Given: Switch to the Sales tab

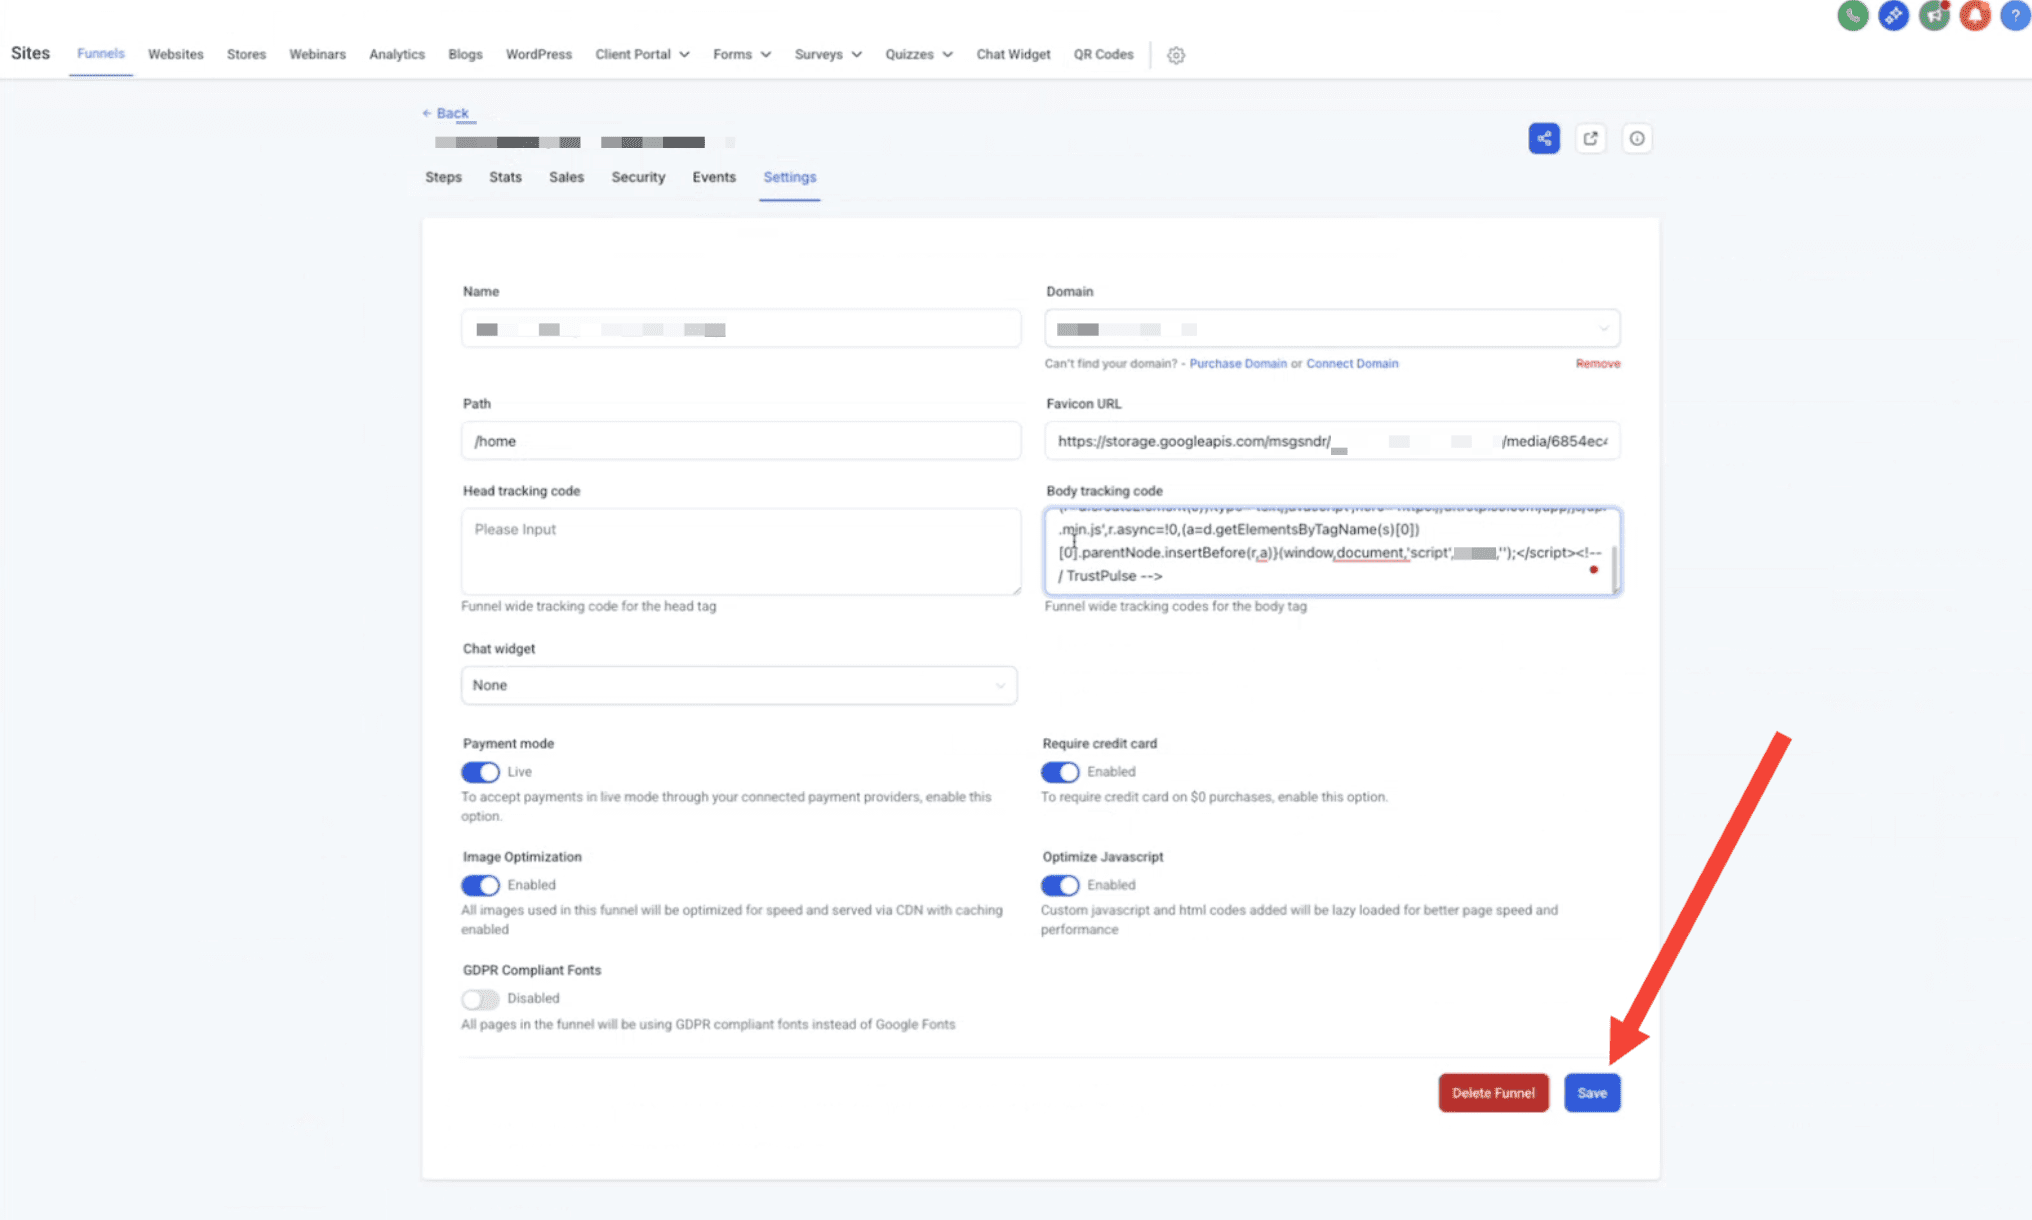Looking at the screenshot, I should tap(566, 177).
